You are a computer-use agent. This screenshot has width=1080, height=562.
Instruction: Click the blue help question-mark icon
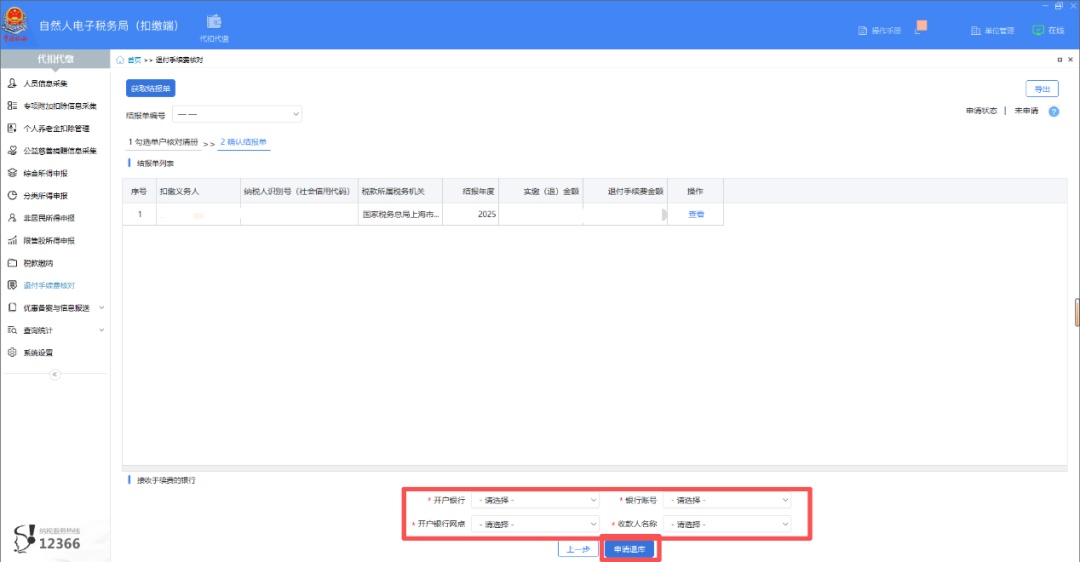[x=1053, y=111]
